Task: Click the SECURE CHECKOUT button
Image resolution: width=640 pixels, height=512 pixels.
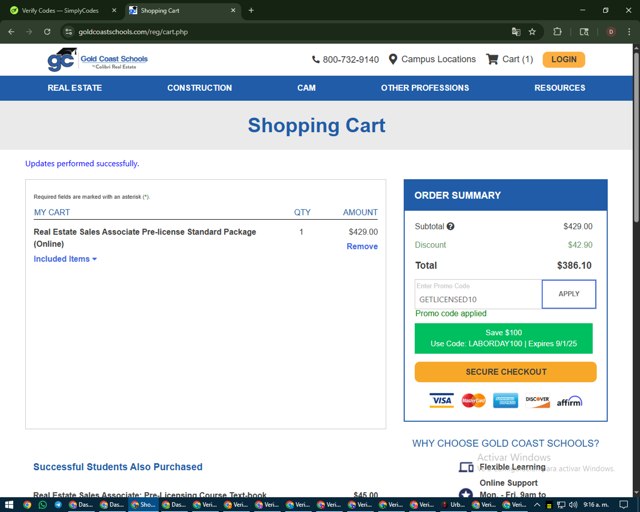Action: click(506, 372)
